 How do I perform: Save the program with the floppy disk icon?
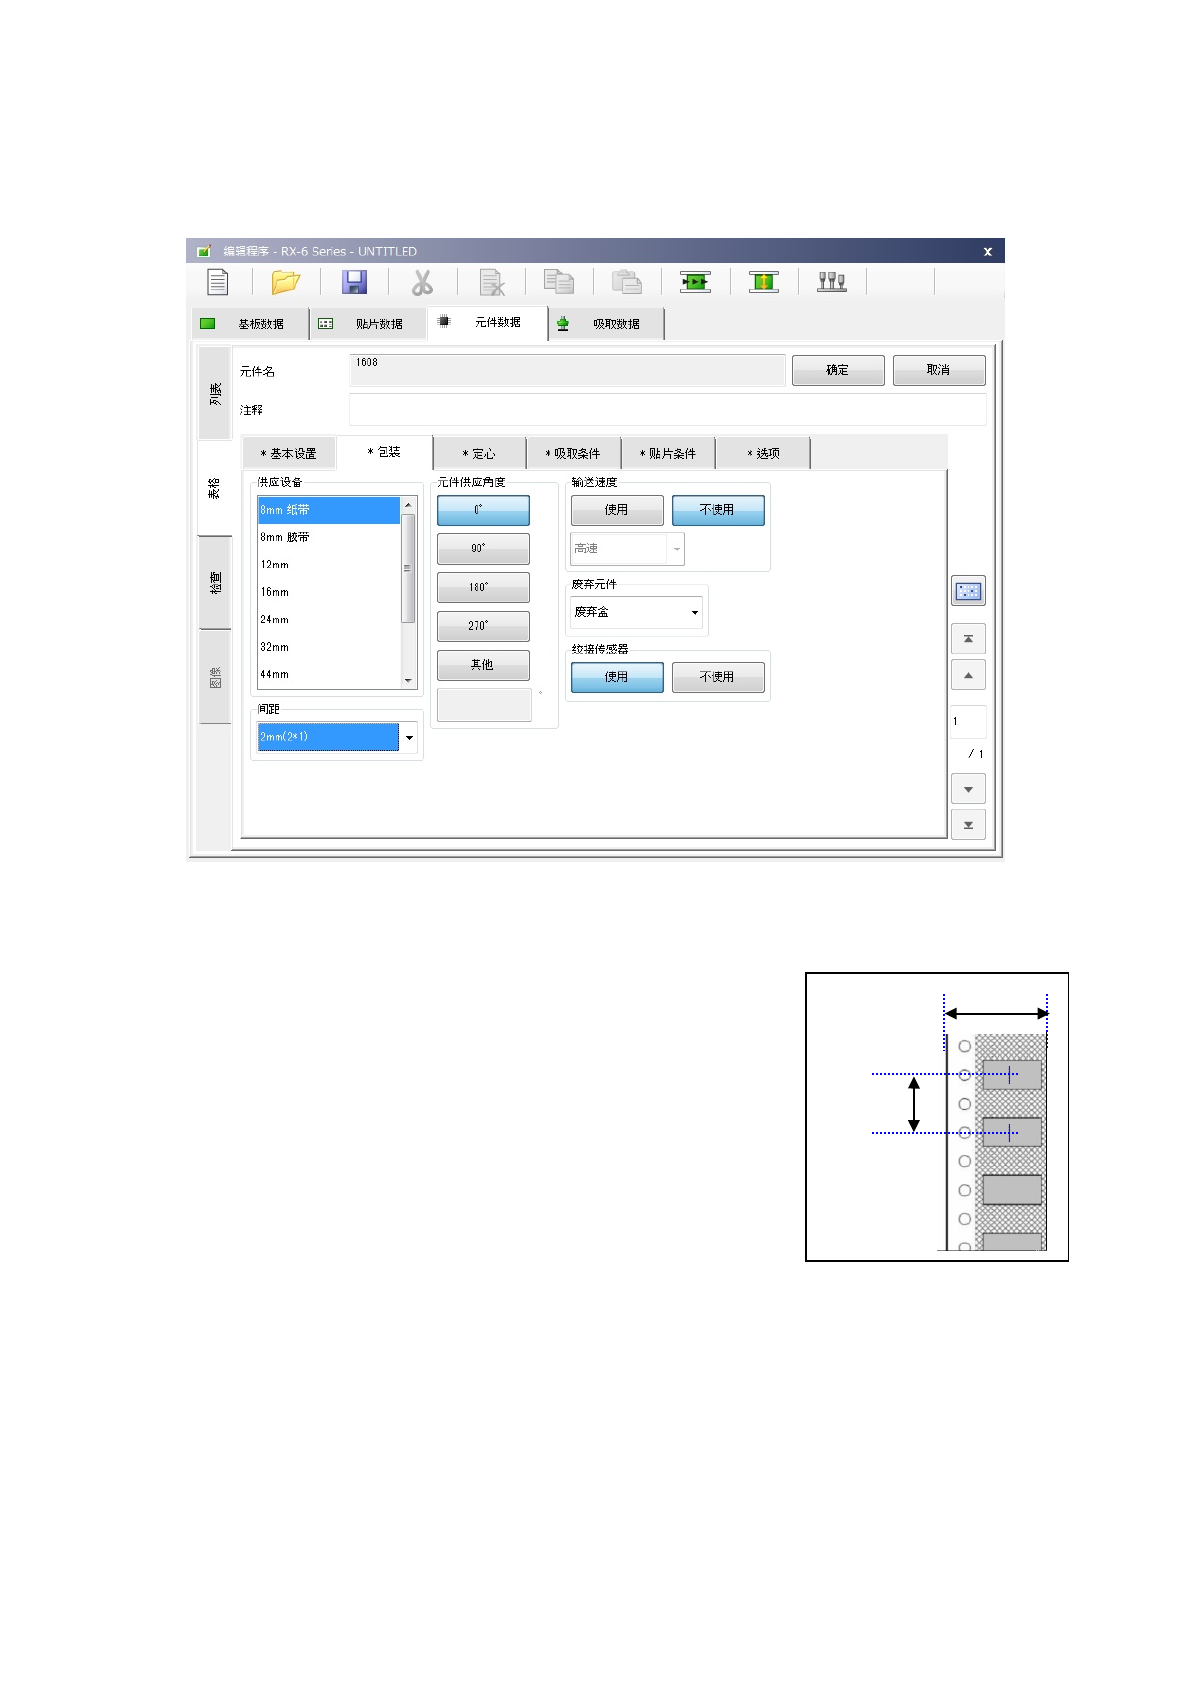point(354,283)
